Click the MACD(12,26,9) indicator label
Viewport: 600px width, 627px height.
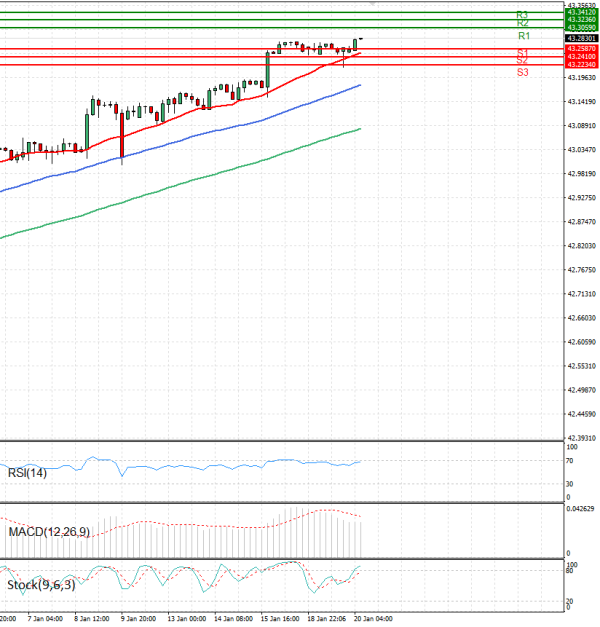pyautogui.click(x=50, y=532)
